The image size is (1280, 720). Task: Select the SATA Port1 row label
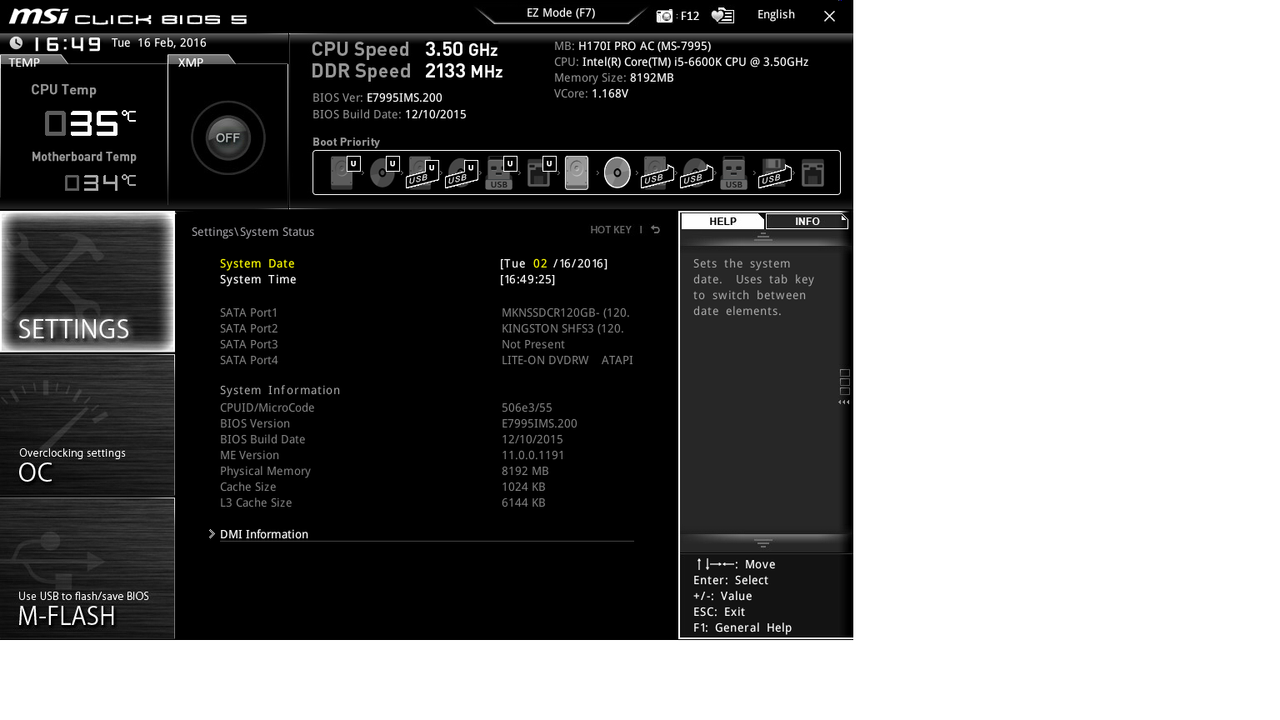tap(249, 313)
